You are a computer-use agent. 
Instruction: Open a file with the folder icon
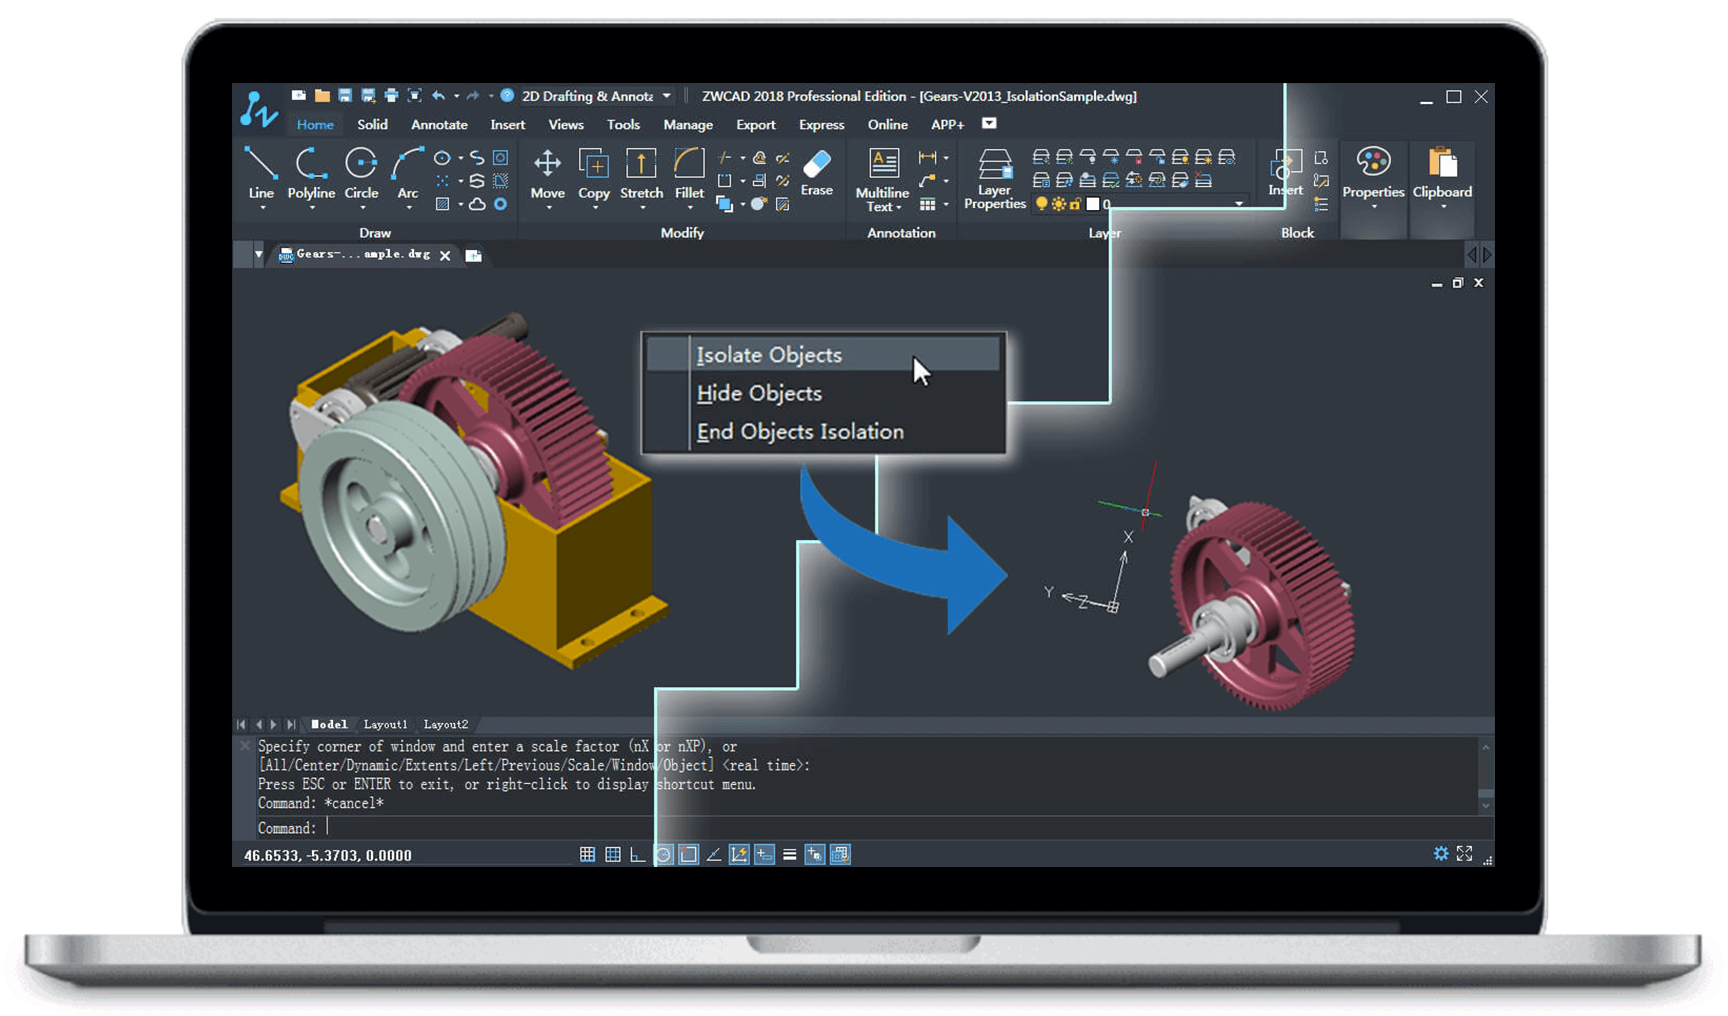pyautogui.click(x=322, y=96)
